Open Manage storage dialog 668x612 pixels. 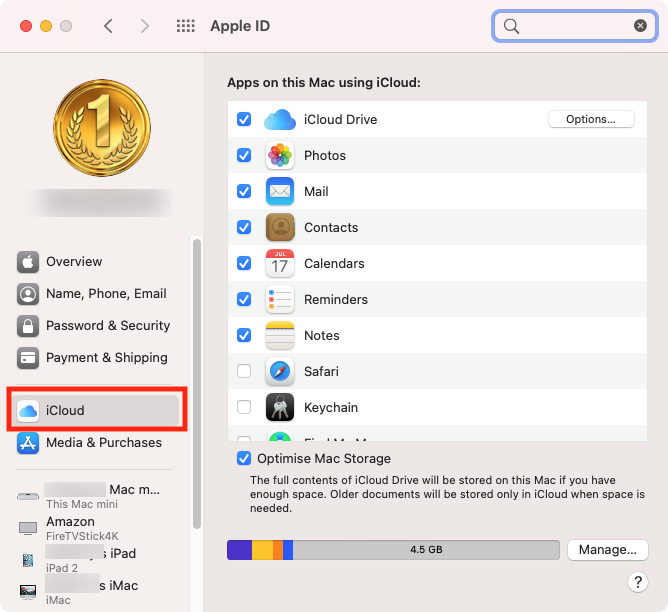(x=608, y=550)
